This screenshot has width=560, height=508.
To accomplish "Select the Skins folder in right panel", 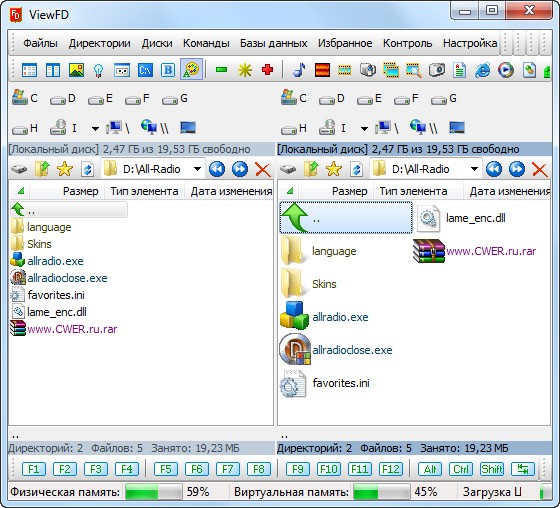I will click(309, 284).
